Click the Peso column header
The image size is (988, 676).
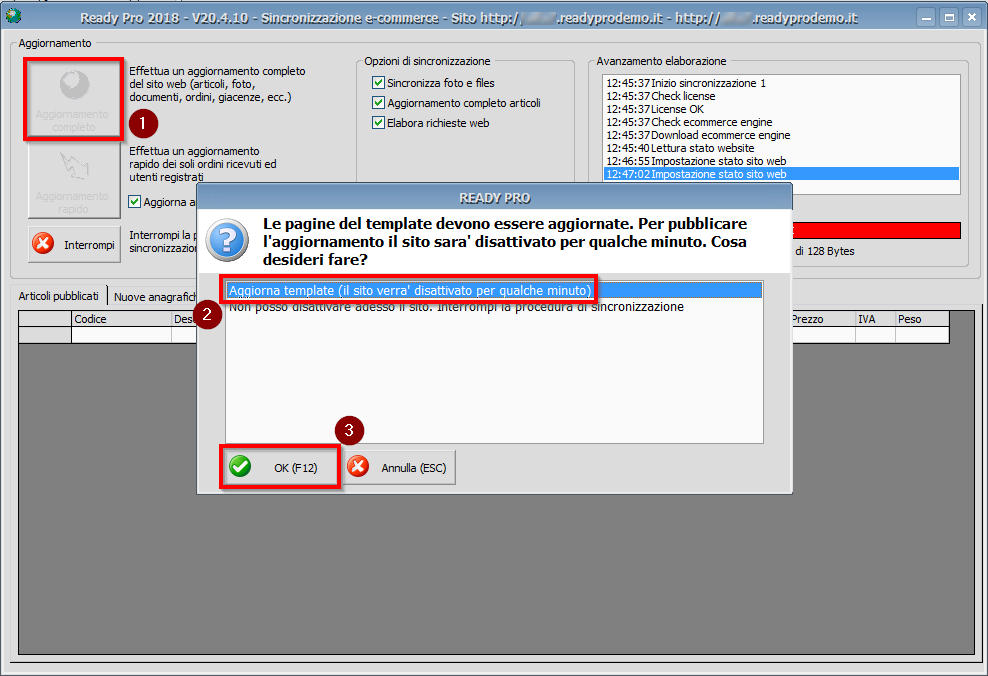coord(922,319)
